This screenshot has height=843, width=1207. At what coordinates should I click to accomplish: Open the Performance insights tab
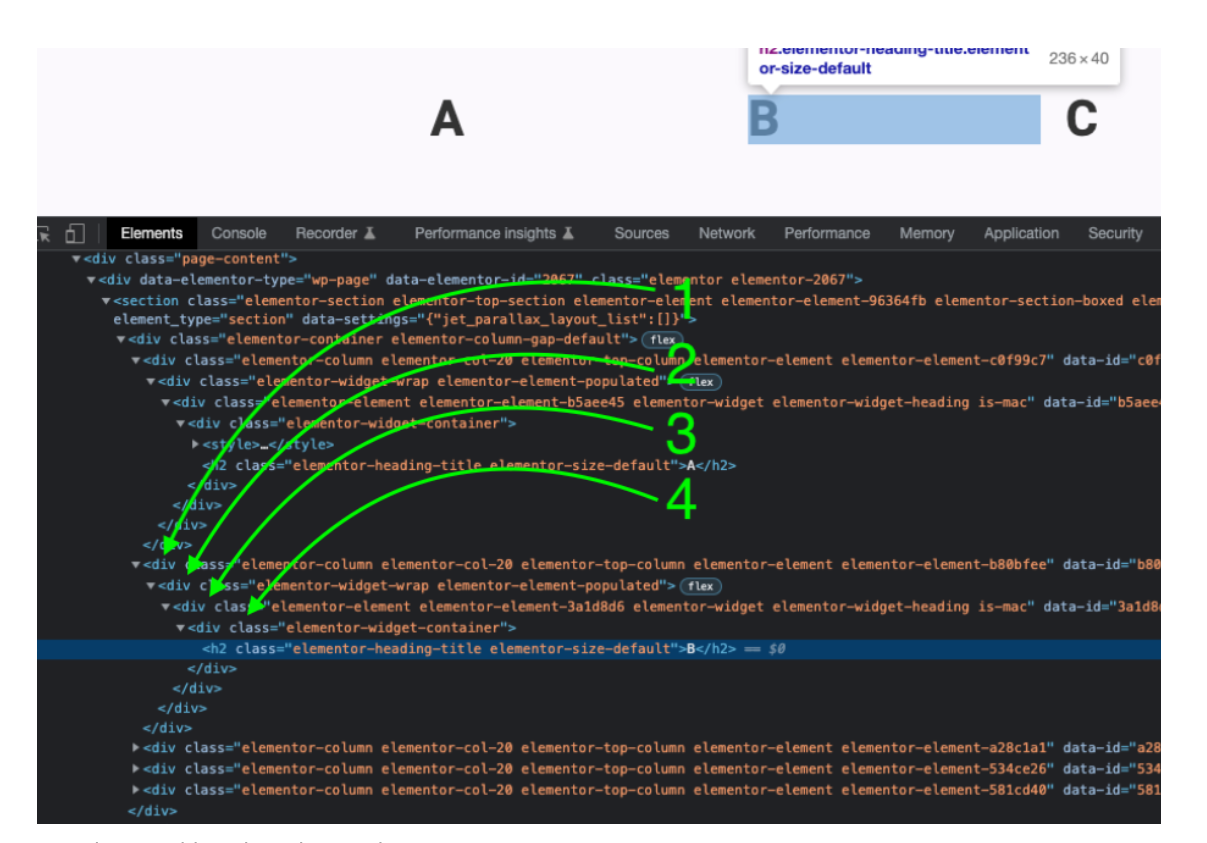[485, 233]
